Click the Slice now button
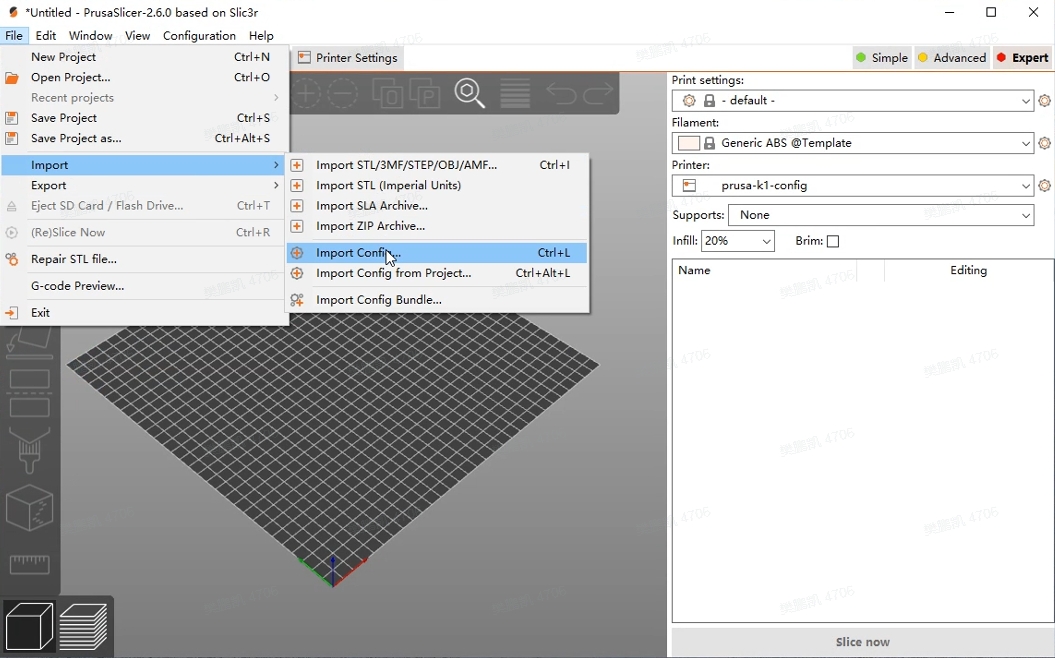The height and width of the screenshot is (658, 1055). [x=863, y=642]
